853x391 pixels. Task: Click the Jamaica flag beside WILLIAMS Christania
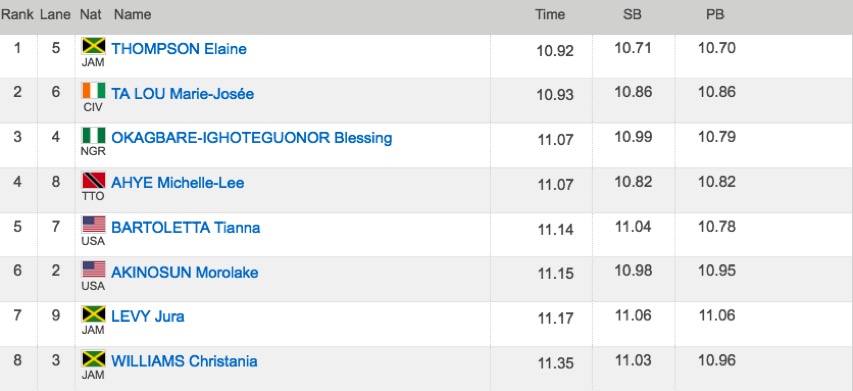pos(94,359)
